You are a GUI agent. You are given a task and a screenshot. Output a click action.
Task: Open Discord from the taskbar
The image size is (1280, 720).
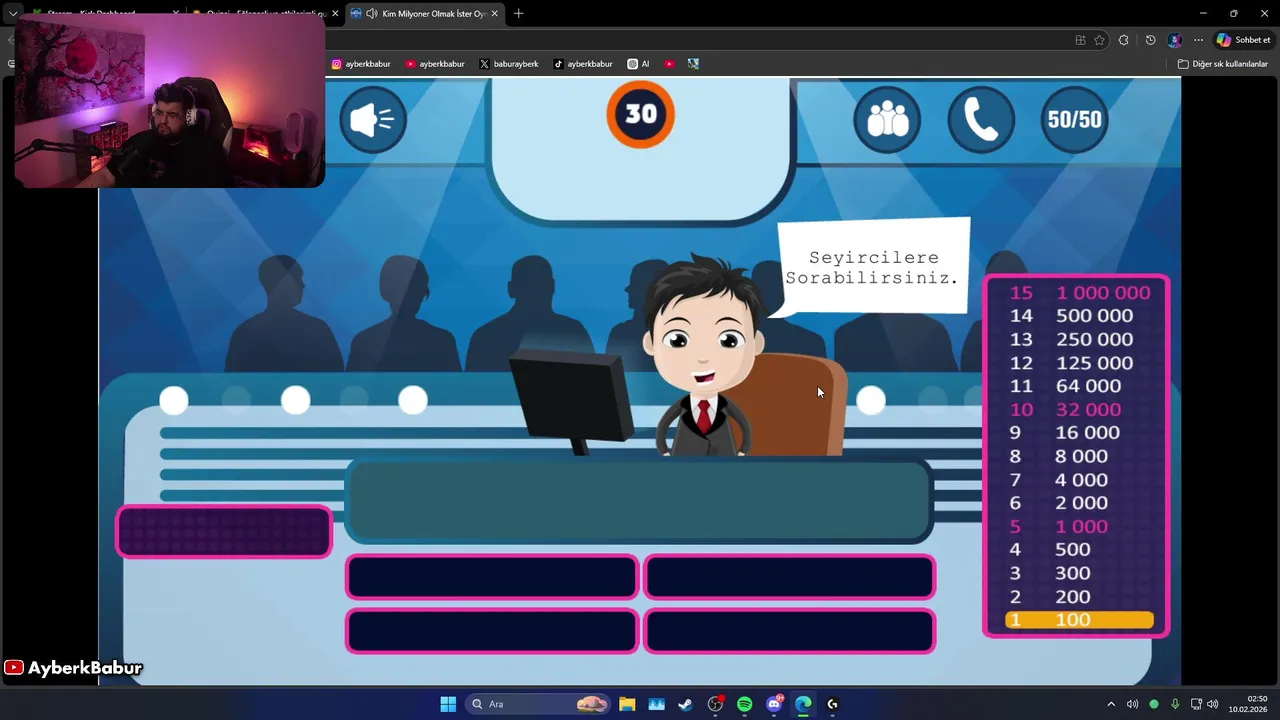[x=774, y=704]
